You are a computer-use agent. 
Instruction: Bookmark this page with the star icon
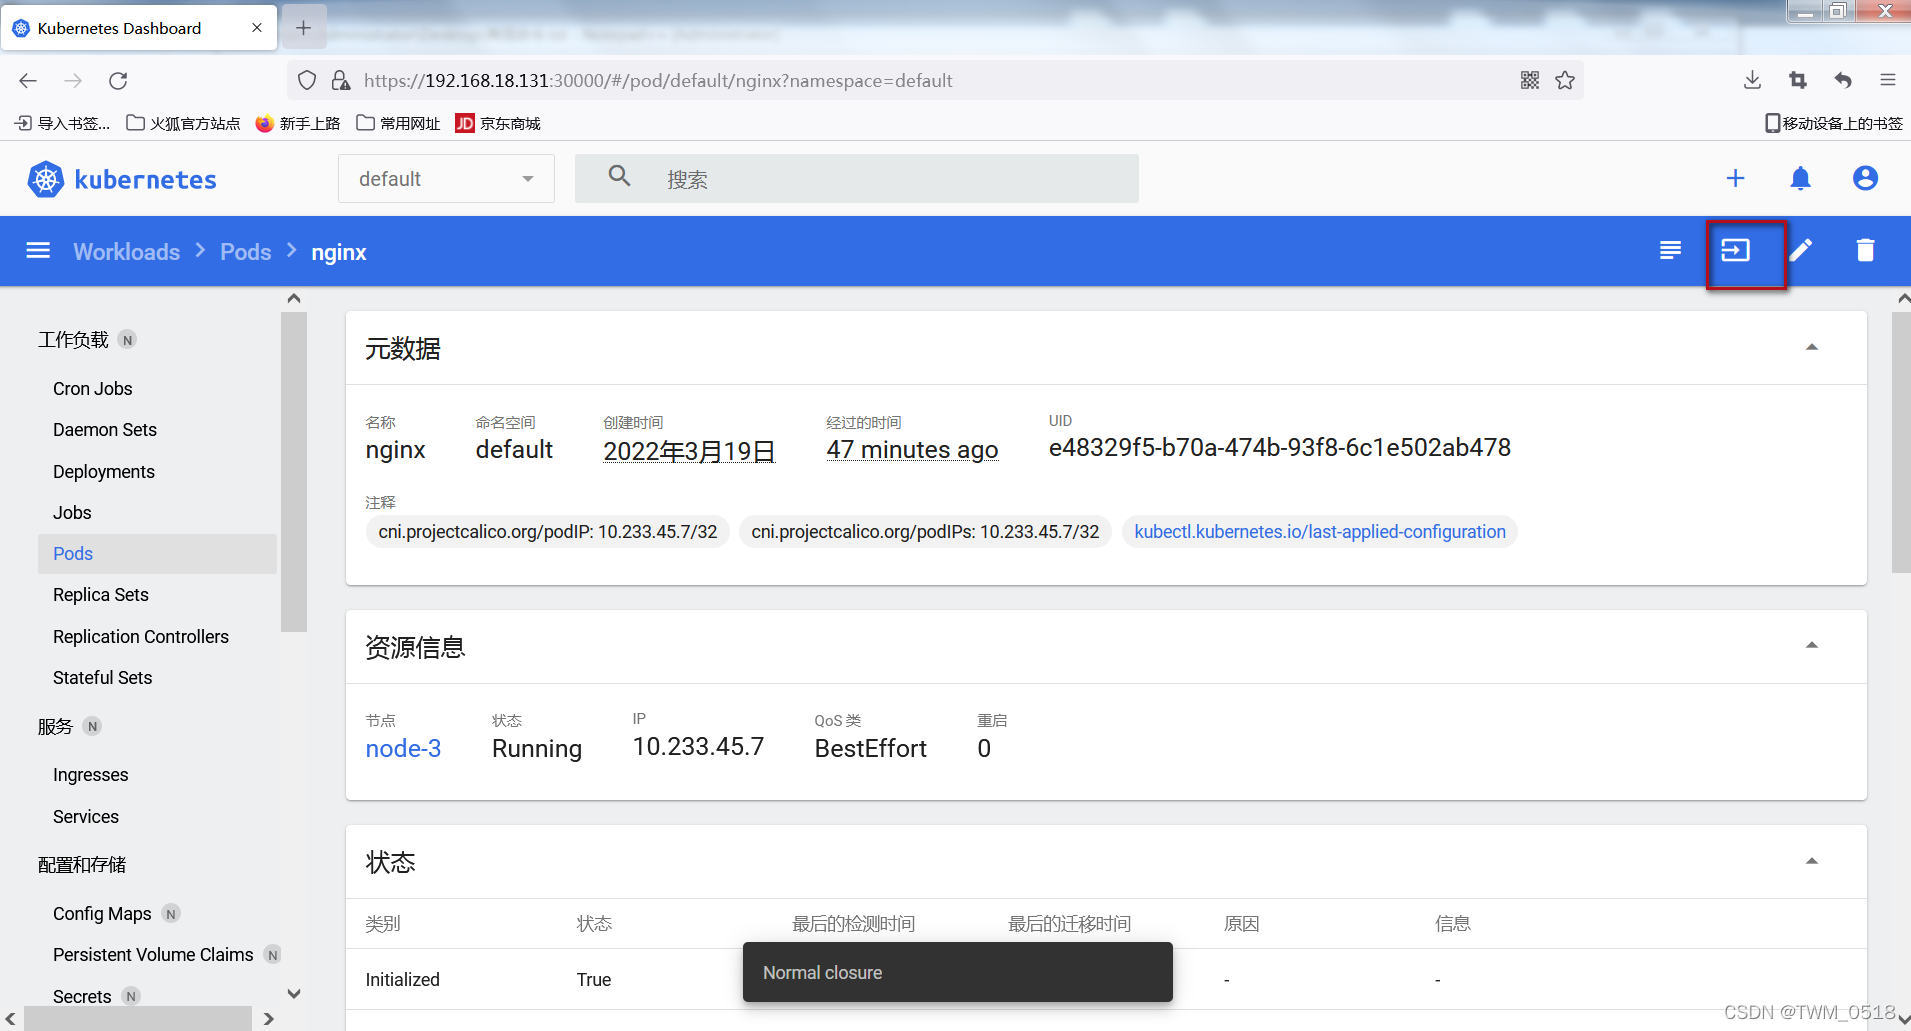(x=1565, y=81)
